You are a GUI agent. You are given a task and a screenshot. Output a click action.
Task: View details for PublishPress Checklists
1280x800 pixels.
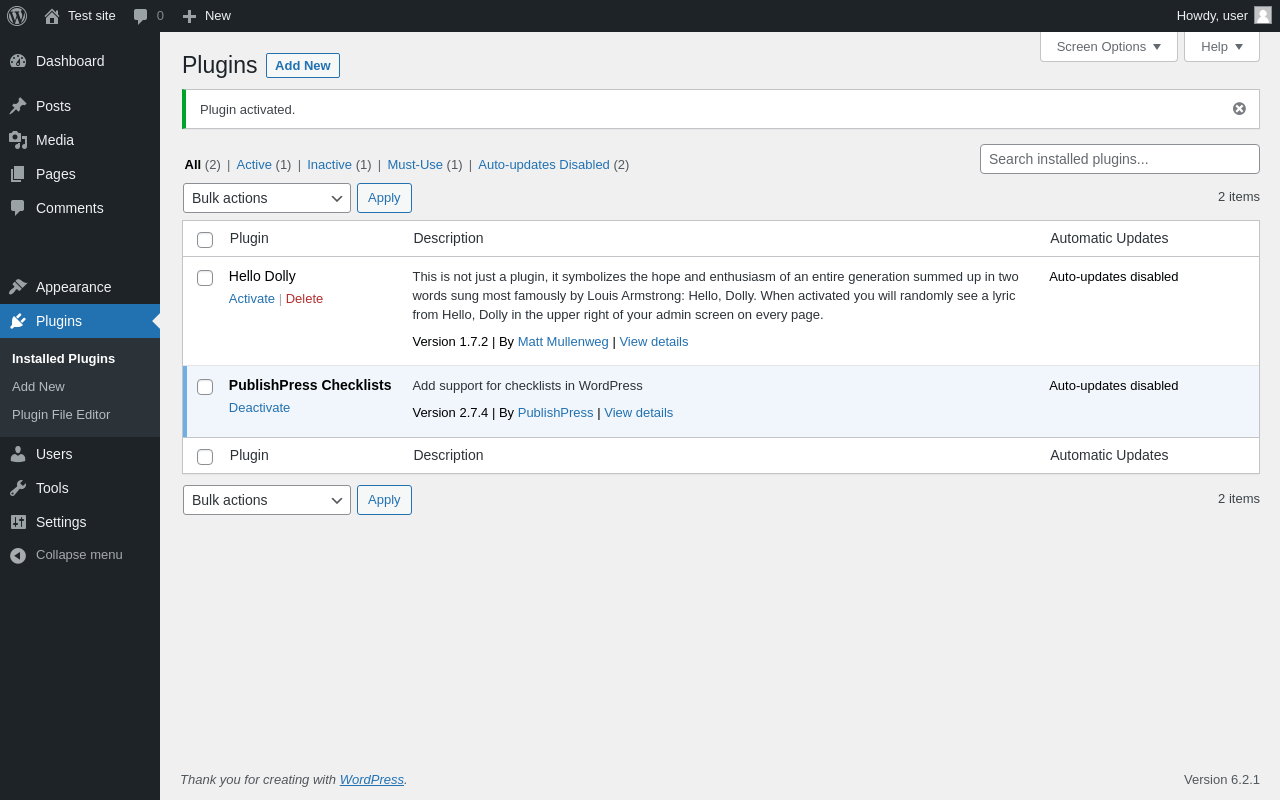coord(639,413)
